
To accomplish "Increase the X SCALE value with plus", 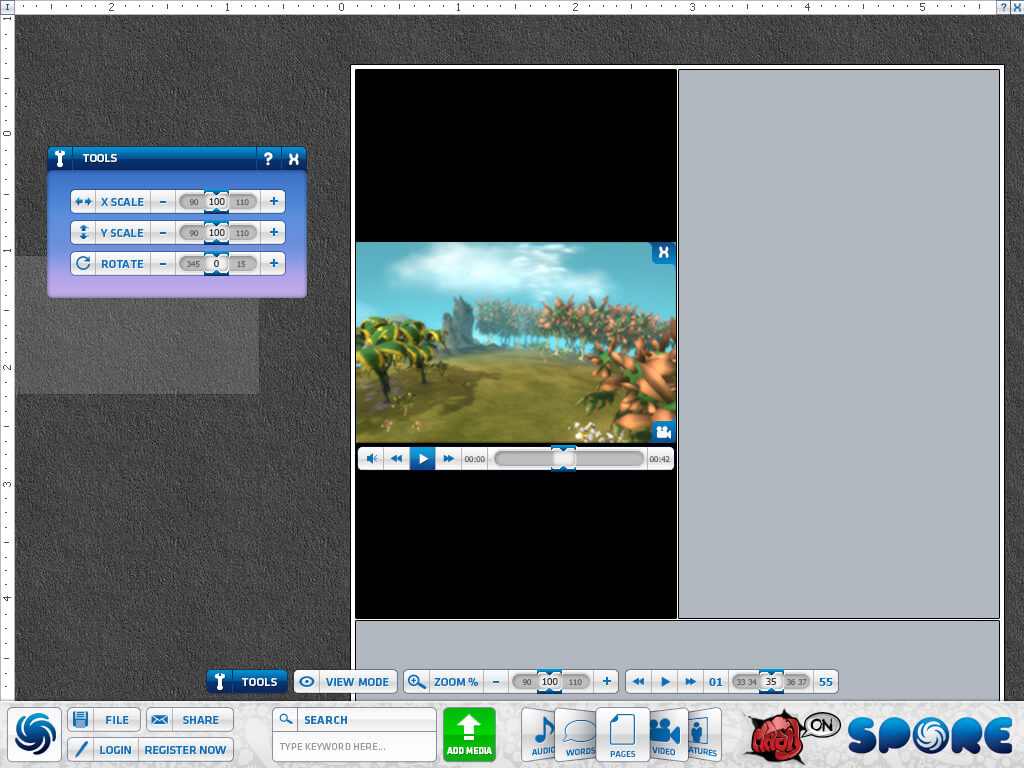I will tap(274, 202).
